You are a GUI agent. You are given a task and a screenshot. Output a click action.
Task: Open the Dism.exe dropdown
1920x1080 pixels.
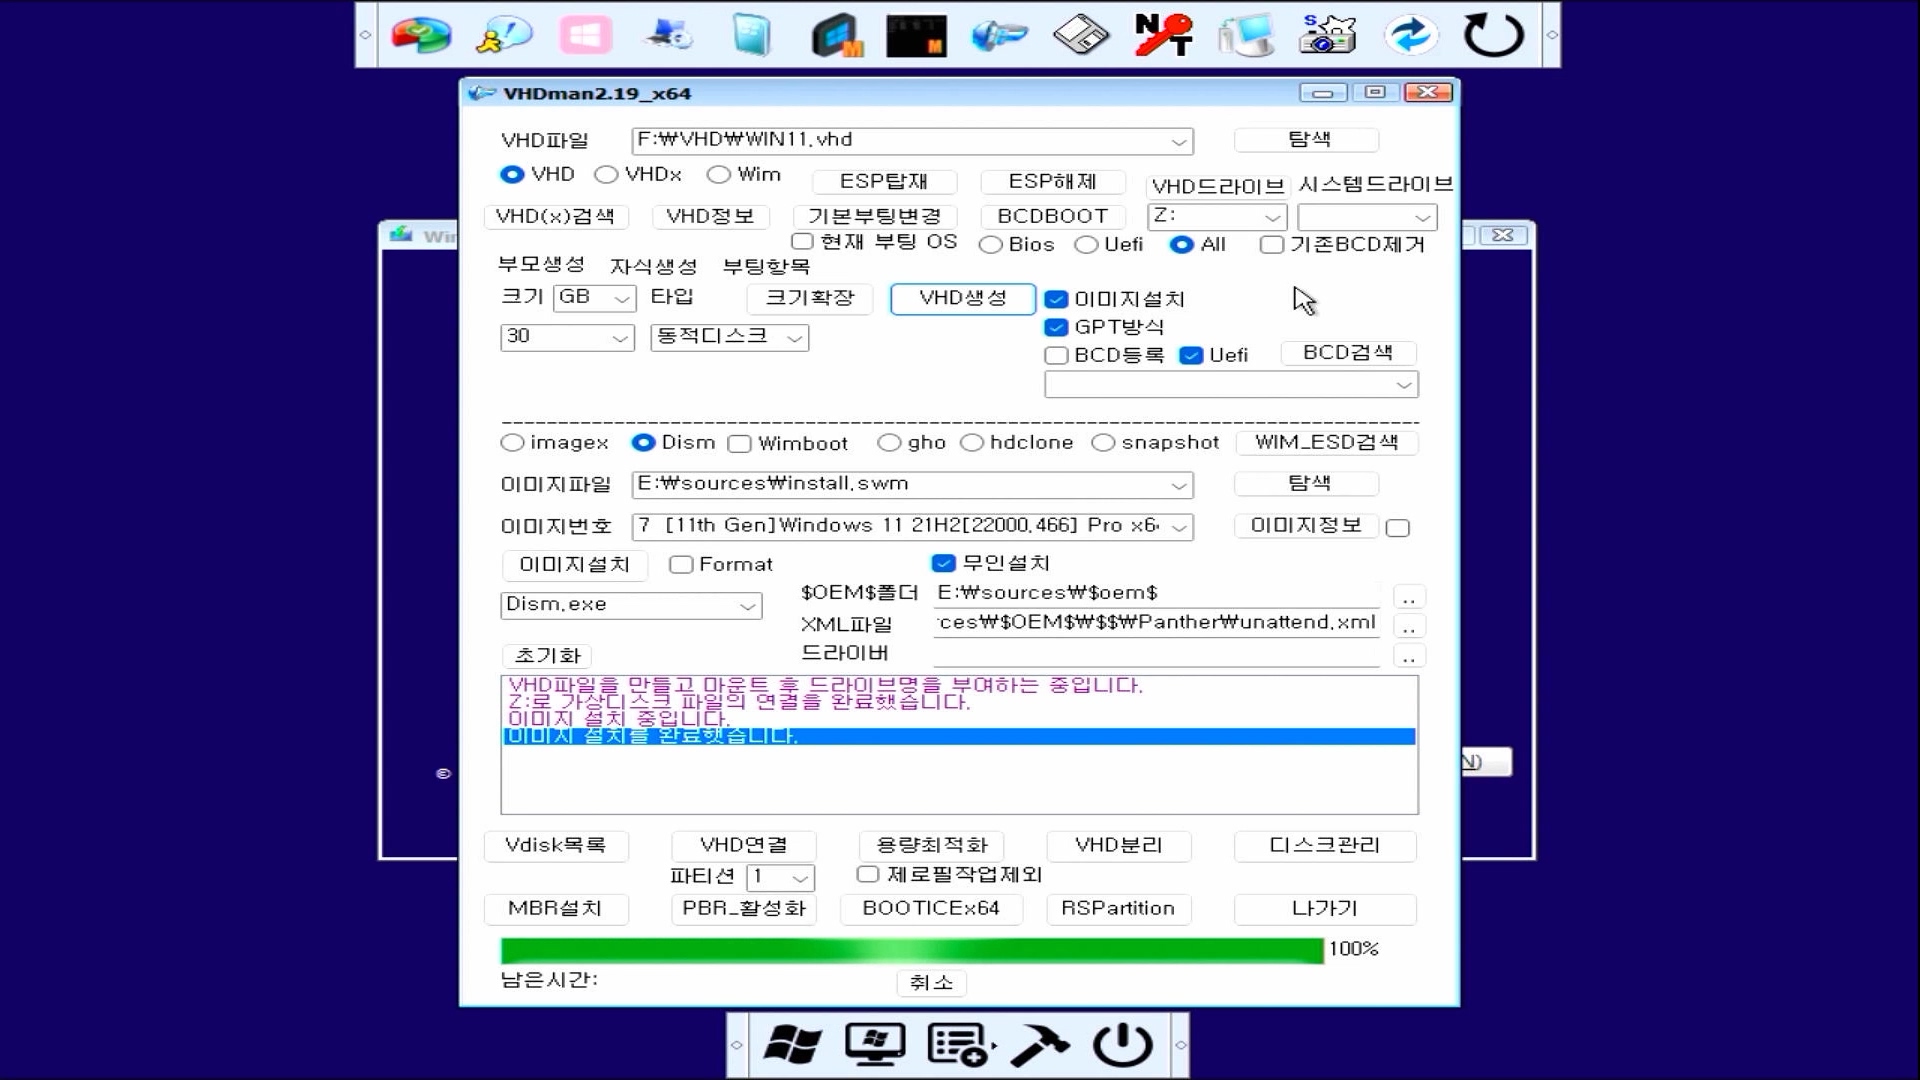(747, 606)
